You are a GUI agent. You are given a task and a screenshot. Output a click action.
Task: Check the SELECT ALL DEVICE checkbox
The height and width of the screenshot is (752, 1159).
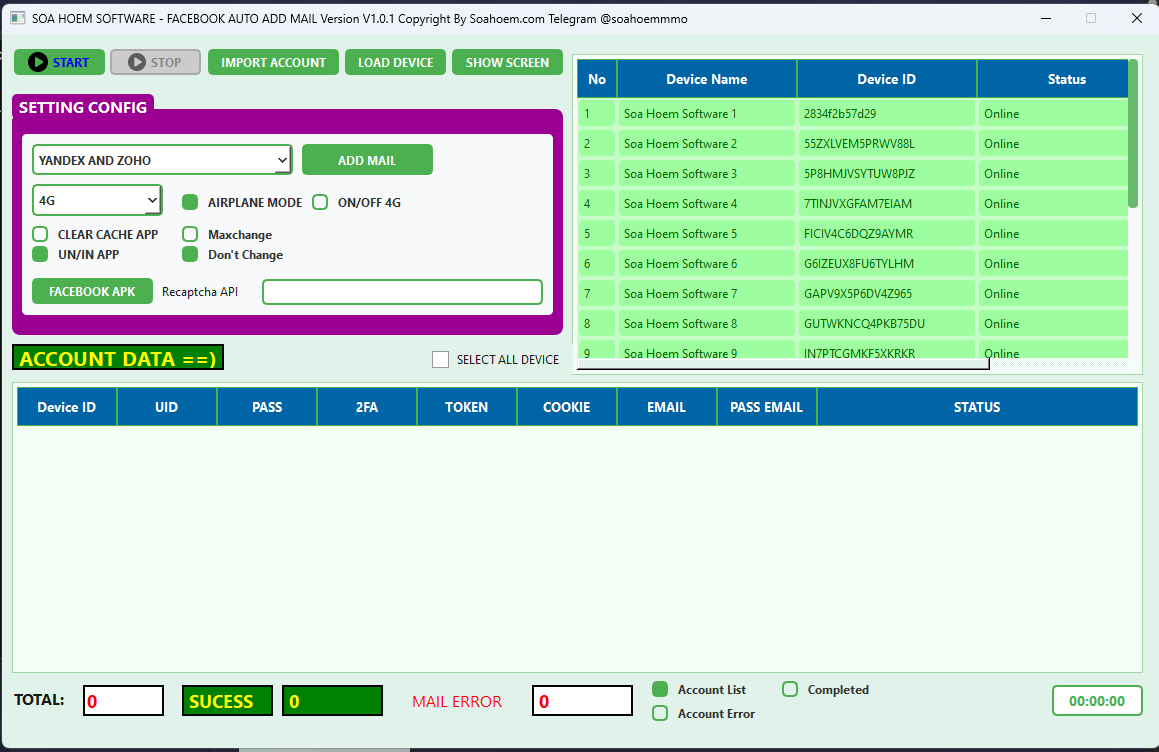click(441, 359)
